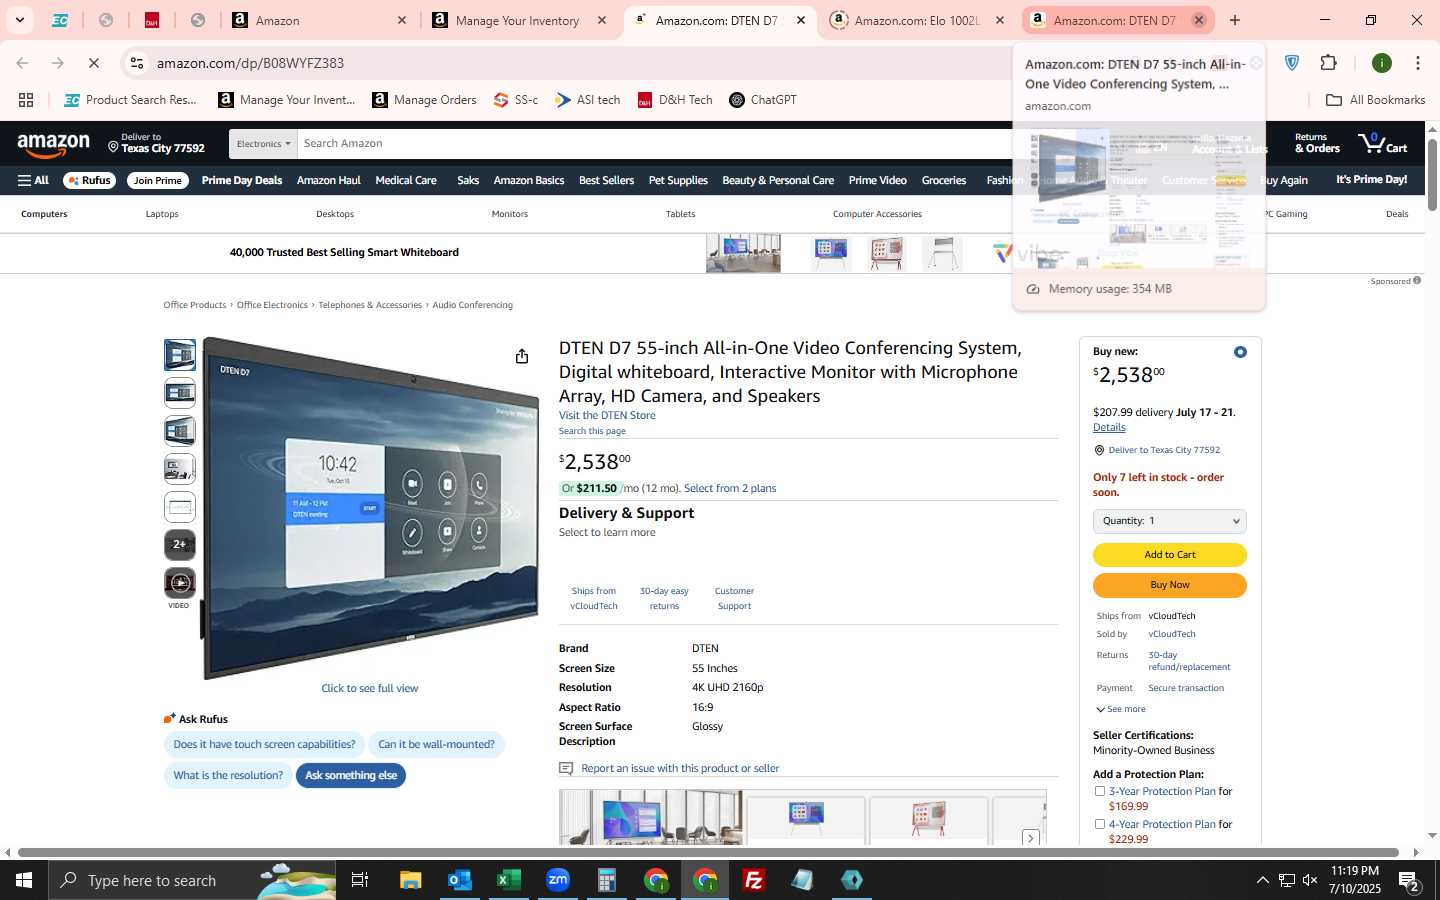Click the vertical page scrollbar

(x=1432, y=175)
